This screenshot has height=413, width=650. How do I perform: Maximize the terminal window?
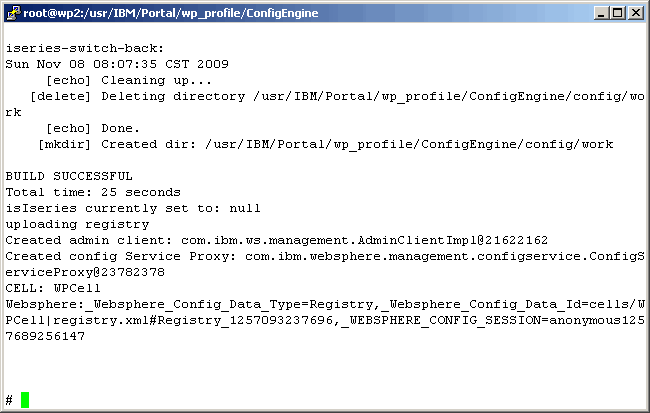coord(616,12)
